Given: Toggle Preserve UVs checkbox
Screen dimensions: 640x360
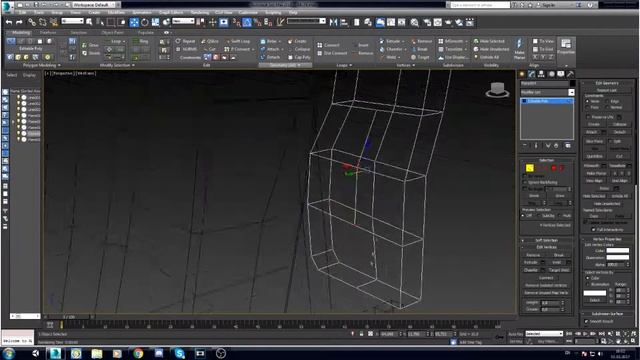Looking at the screenshot, I should pyautogui.click(x=588, y=117).
